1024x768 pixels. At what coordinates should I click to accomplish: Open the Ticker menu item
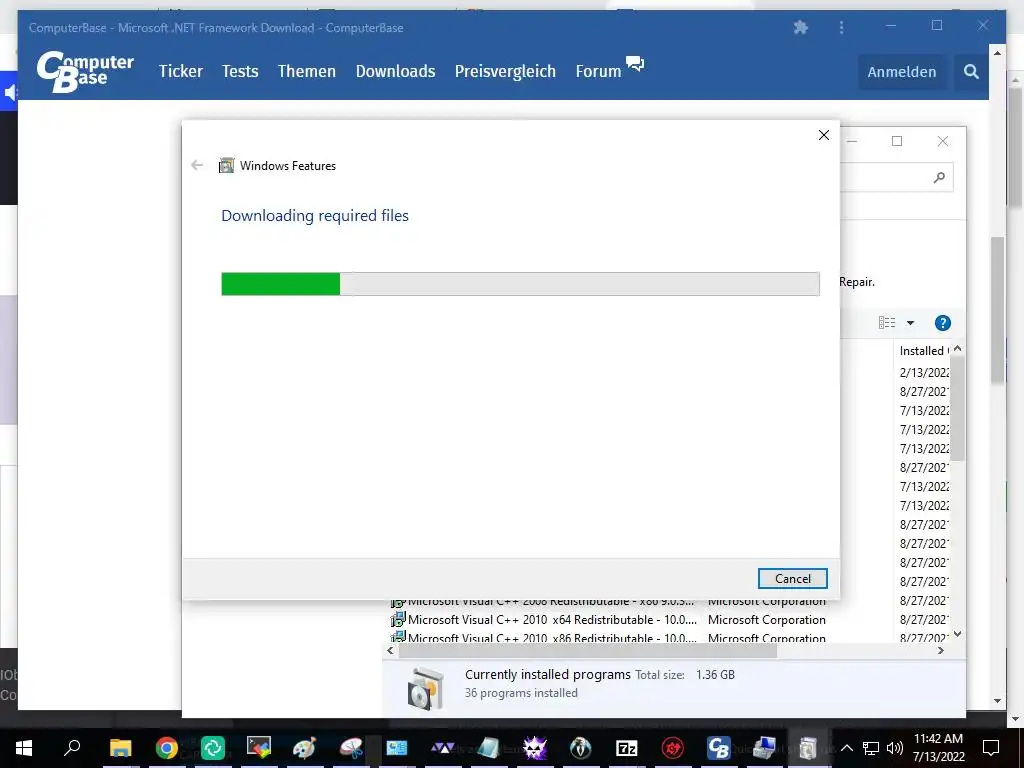(x=181, y=71)
